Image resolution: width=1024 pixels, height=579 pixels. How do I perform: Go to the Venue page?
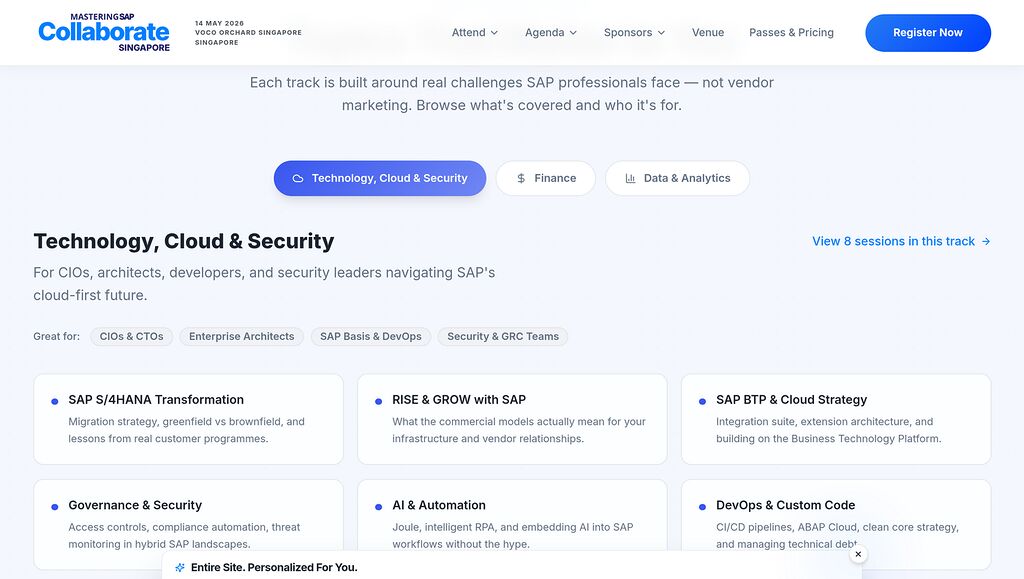click(708, 33)
